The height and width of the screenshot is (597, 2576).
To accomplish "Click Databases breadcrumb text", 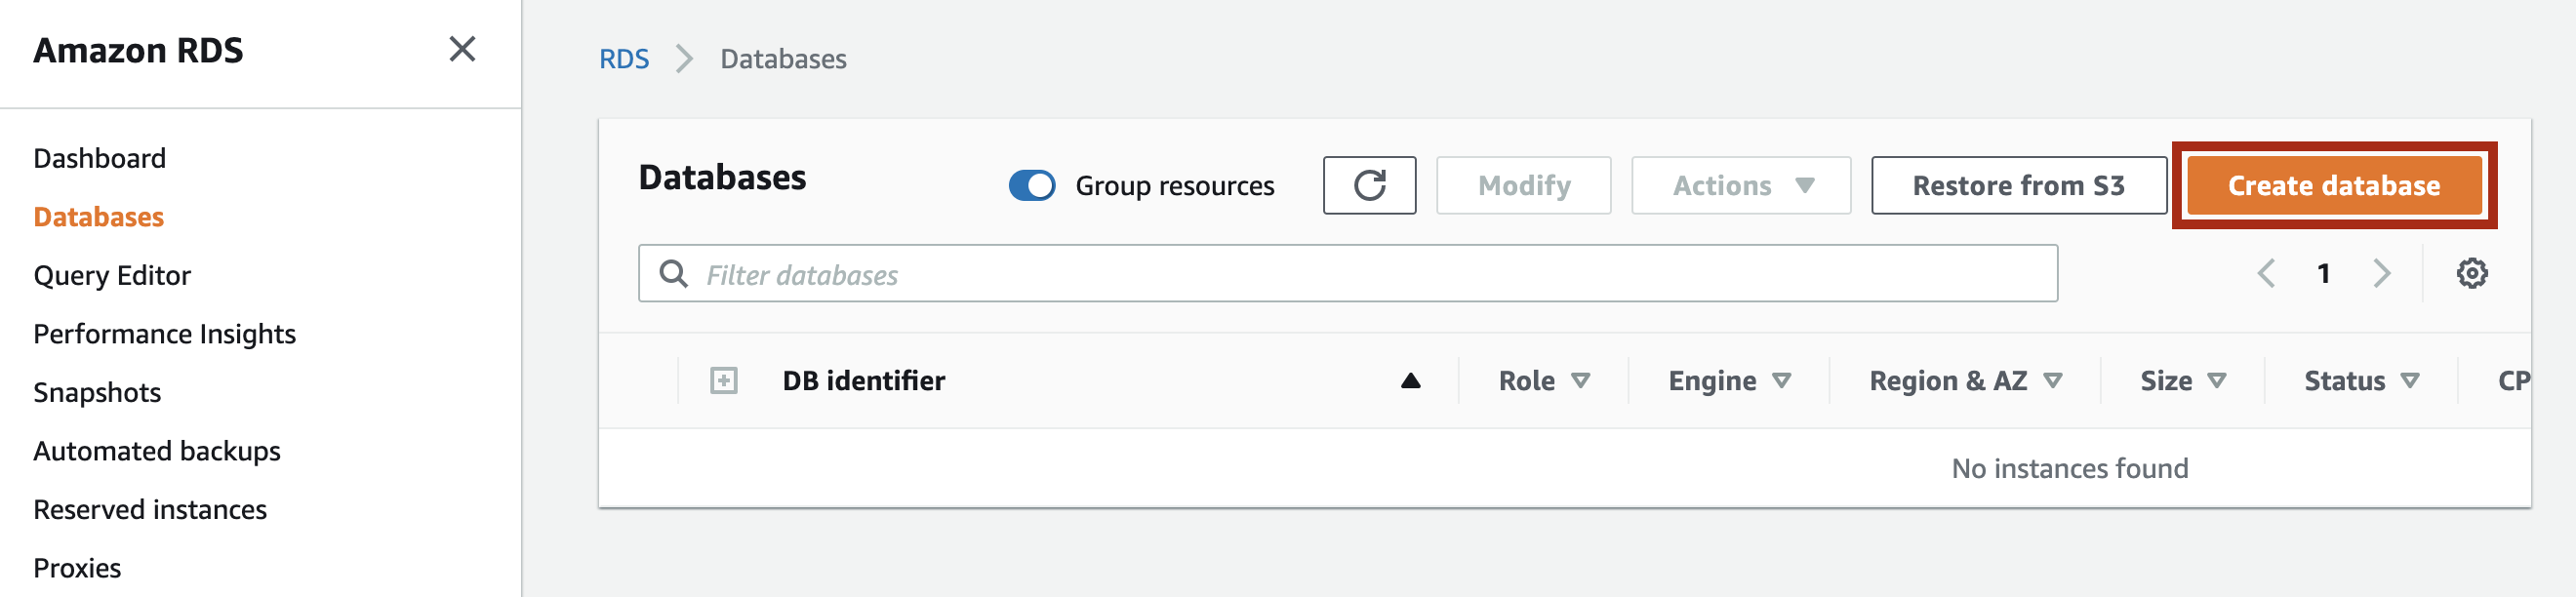I will coord(783,59).
